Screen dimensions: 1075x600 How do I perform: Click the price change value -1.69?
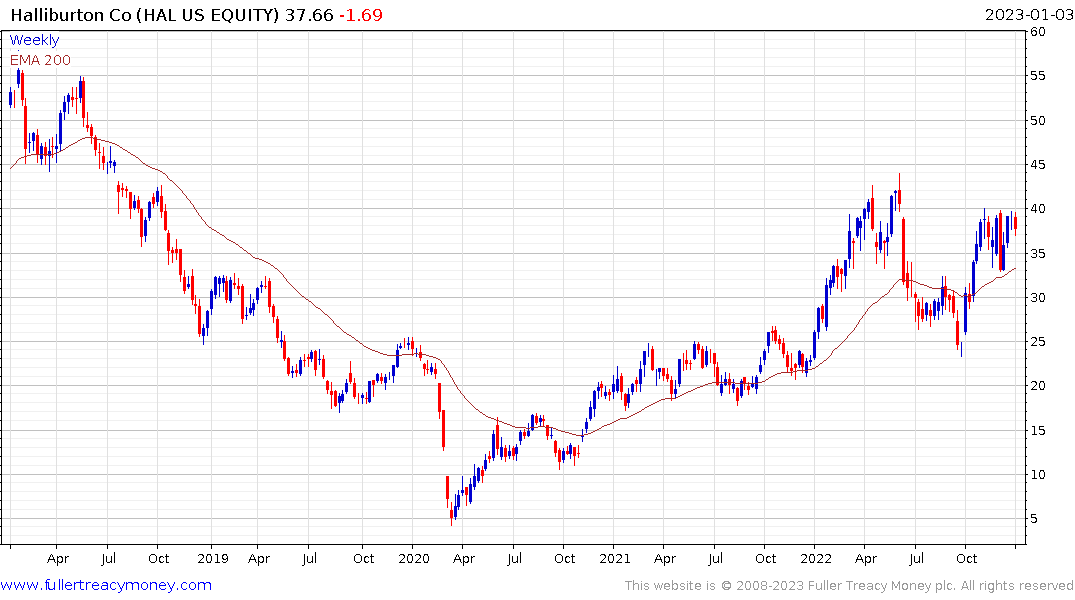coord(361,15)
